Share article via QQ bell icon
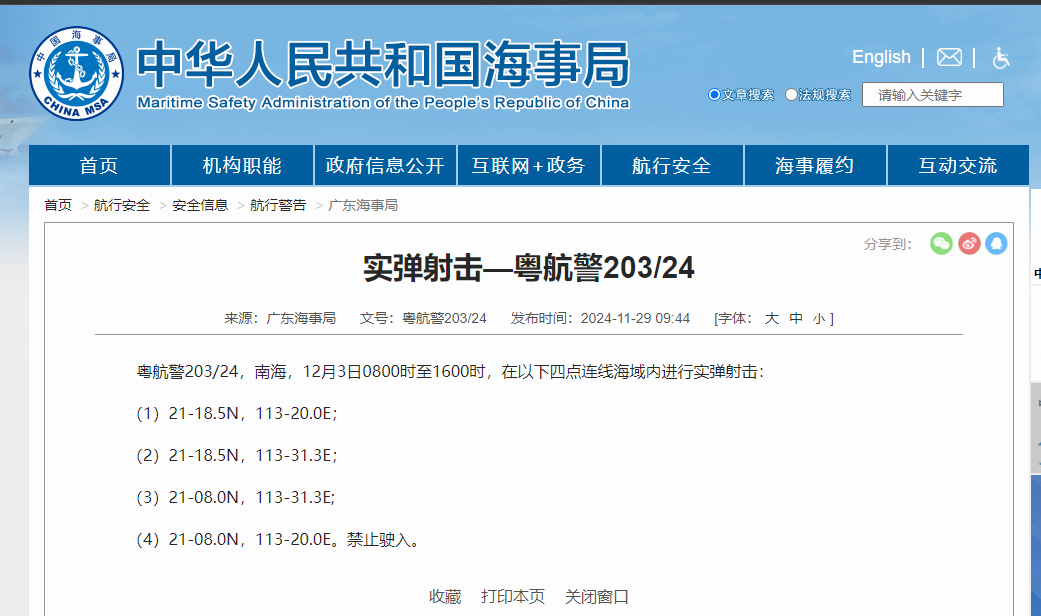The height and width of the screenshot is (616, 1041). point(996,243)
